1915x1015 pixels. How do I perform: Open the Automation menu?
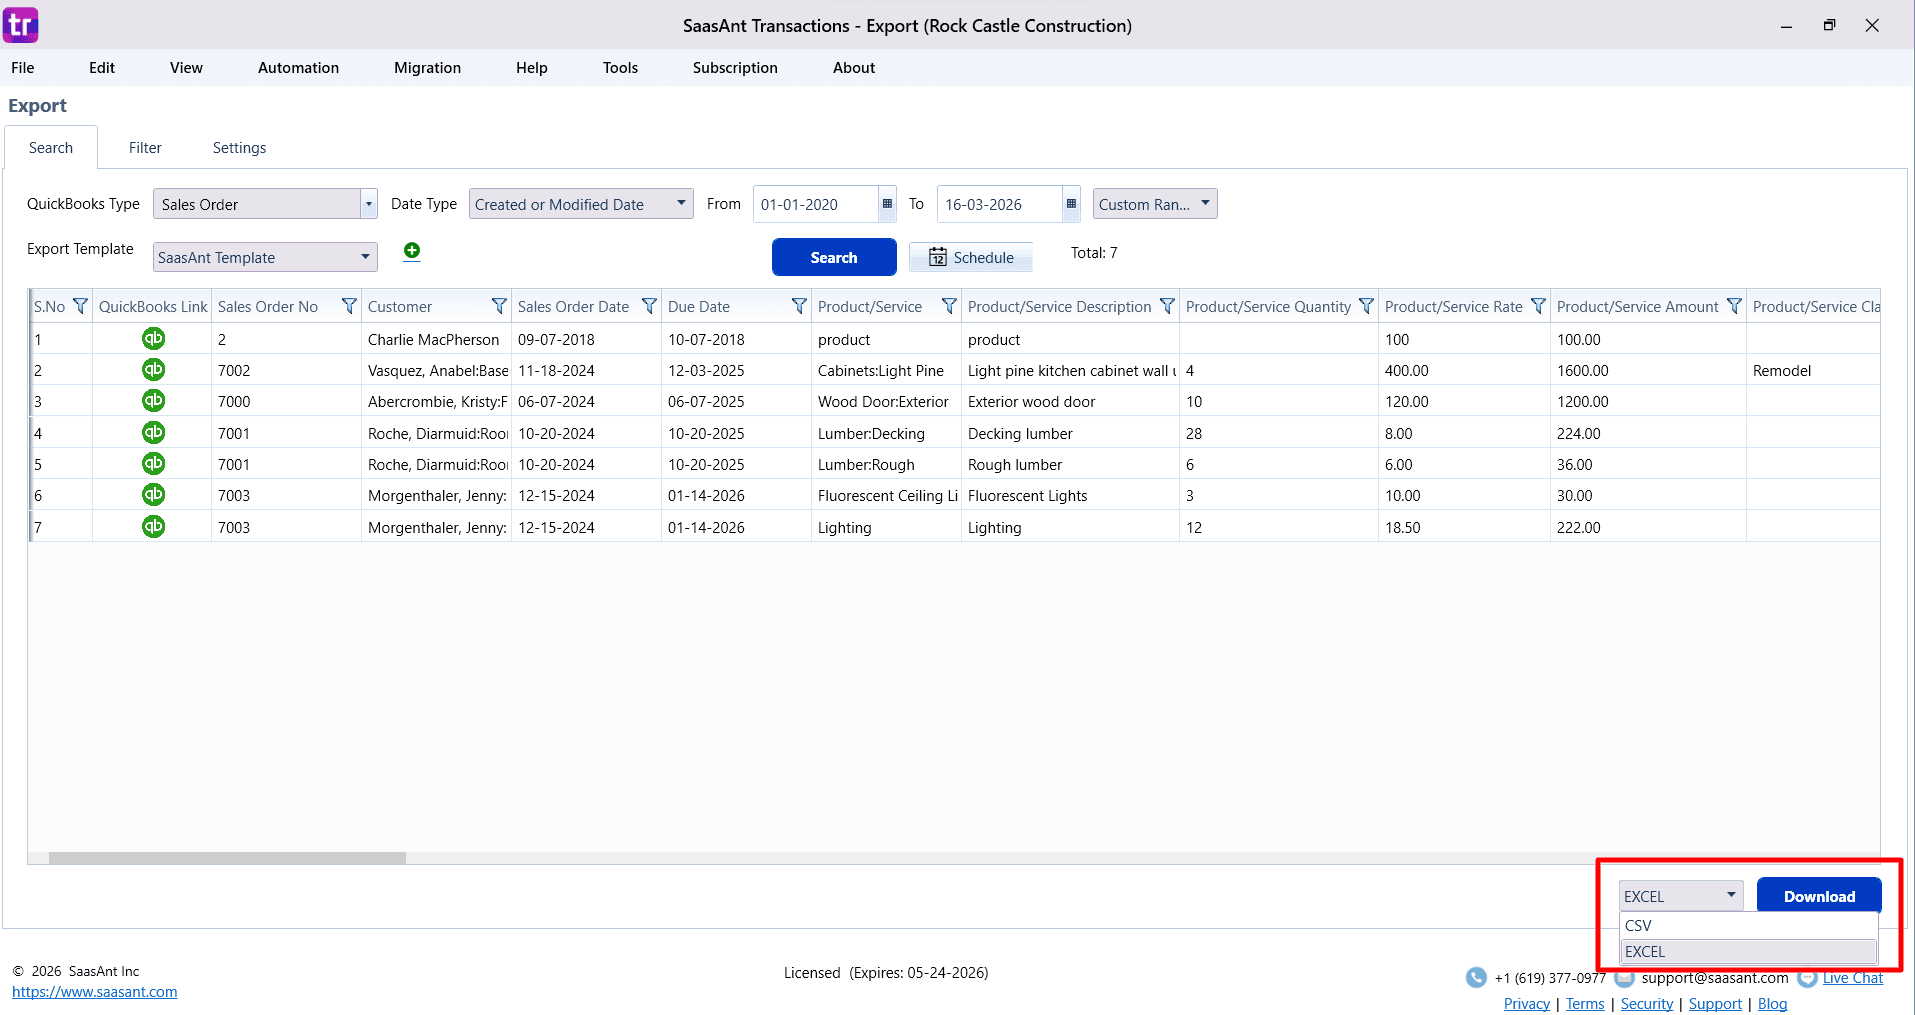click(x=298, y=68)
